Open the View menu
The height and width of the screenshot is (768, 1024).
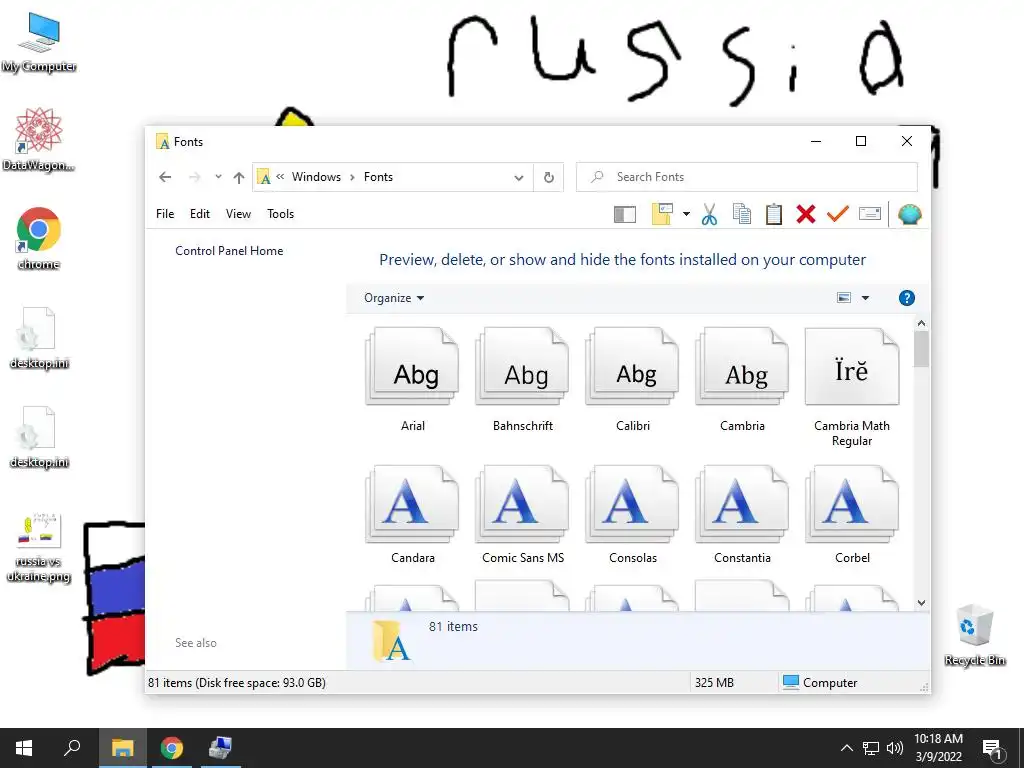pos(238,214)
